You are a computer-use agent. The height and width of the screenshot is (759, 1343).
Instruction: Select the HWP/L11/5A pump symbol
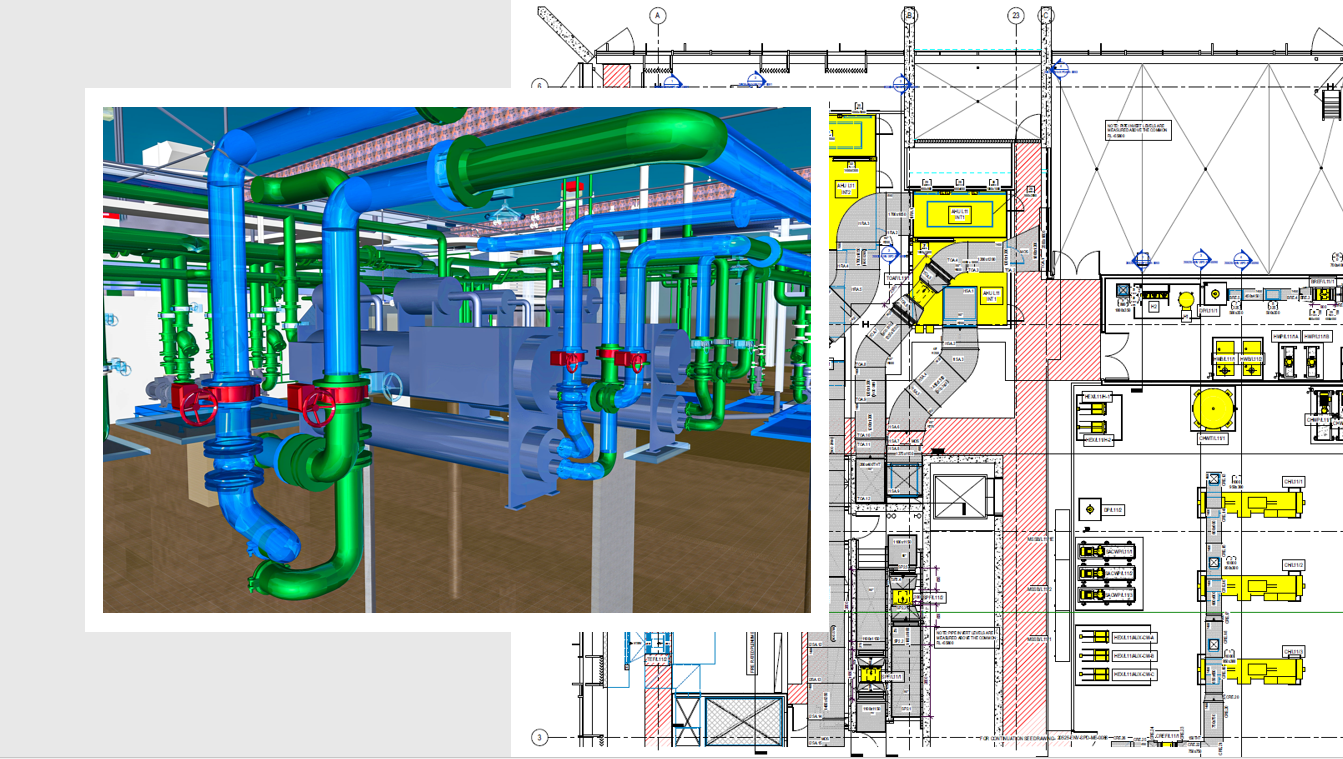(x=1289, y=361)
